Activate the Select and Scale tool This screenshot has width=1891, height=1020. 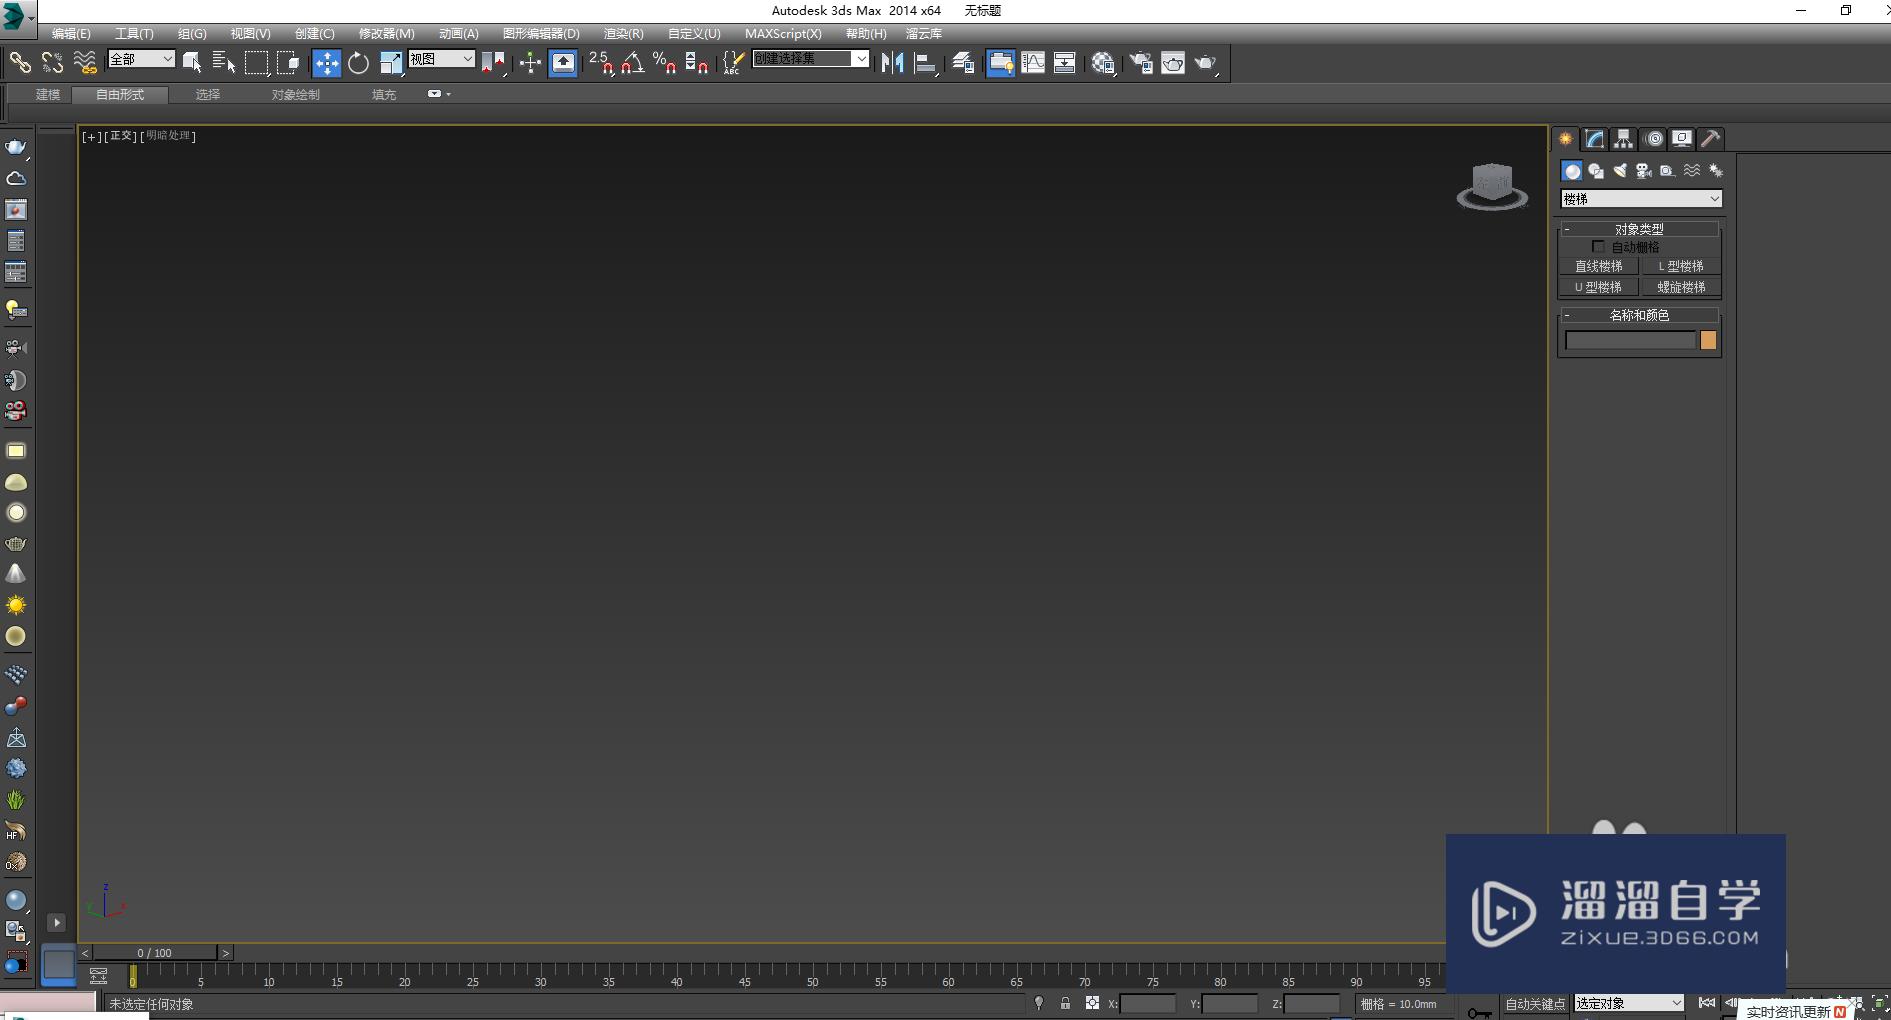[x=391, y=63]
